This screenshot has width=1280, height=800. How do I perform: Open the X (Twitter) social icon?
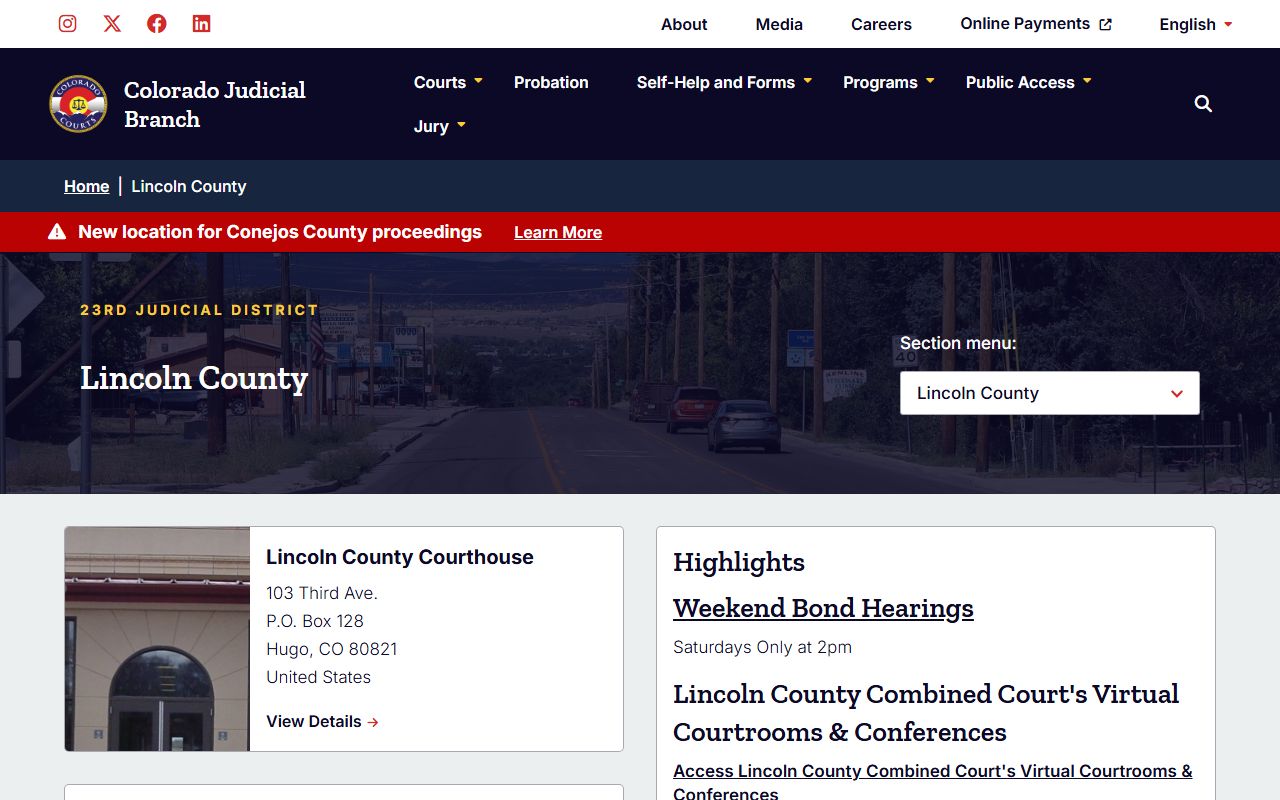112,24
